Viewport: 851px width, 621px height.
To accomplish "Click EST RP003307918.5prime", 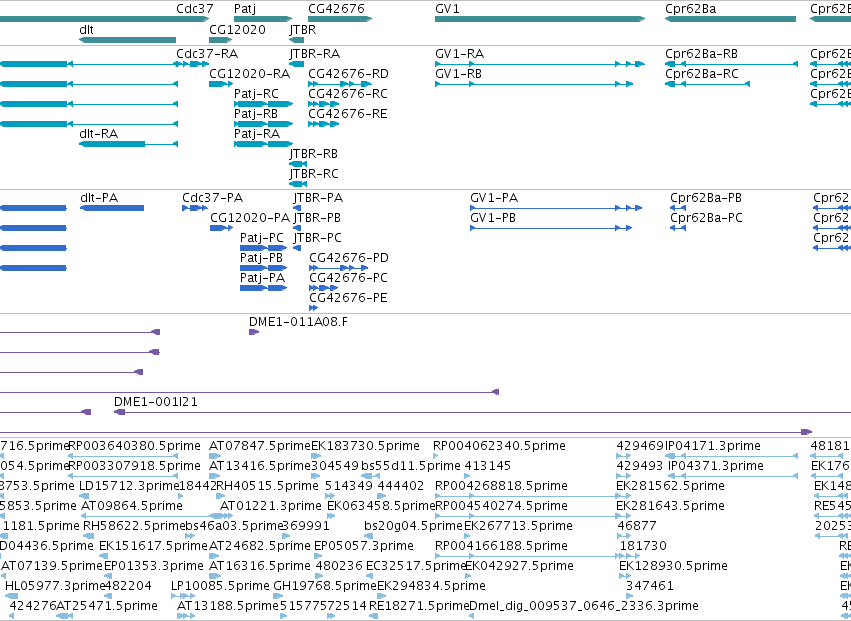I will tap(135, 466).
